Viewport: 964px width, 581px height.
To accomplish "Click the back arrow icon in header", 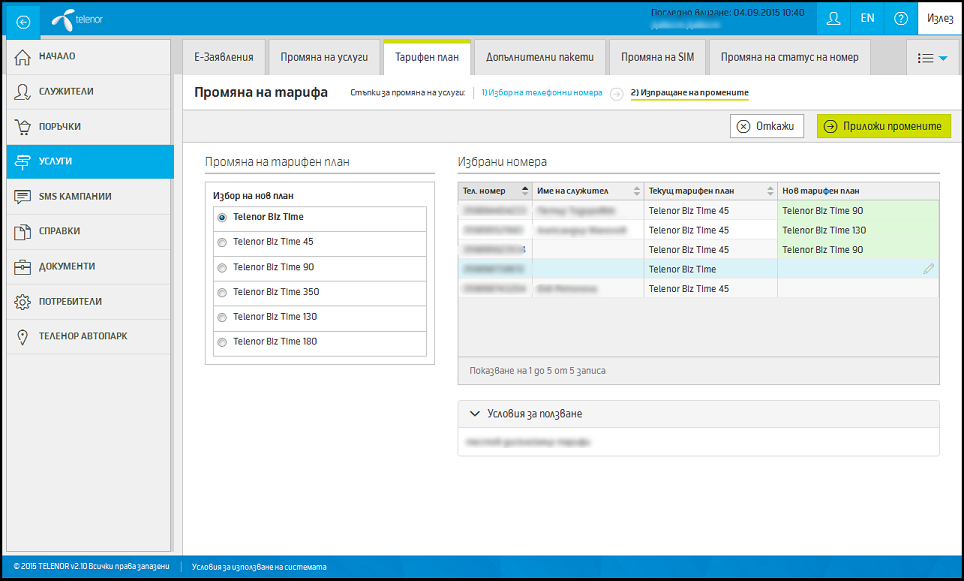I will tap(23, 22).
